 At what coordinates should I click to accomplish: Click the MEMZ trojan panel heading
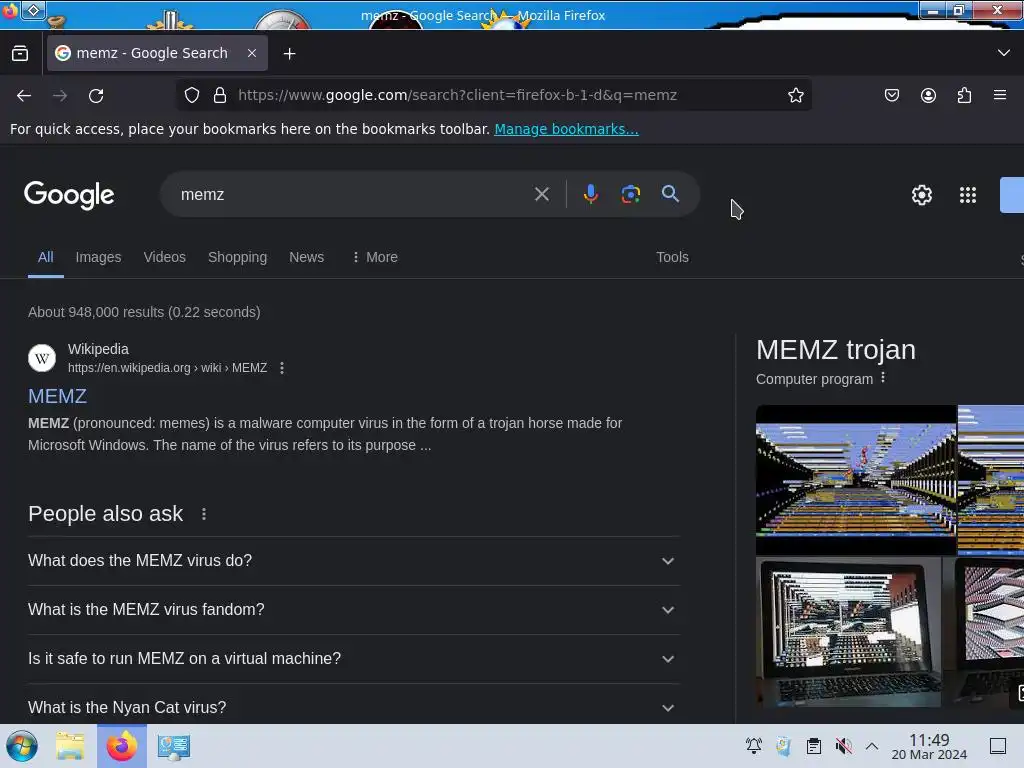[836, 350]
